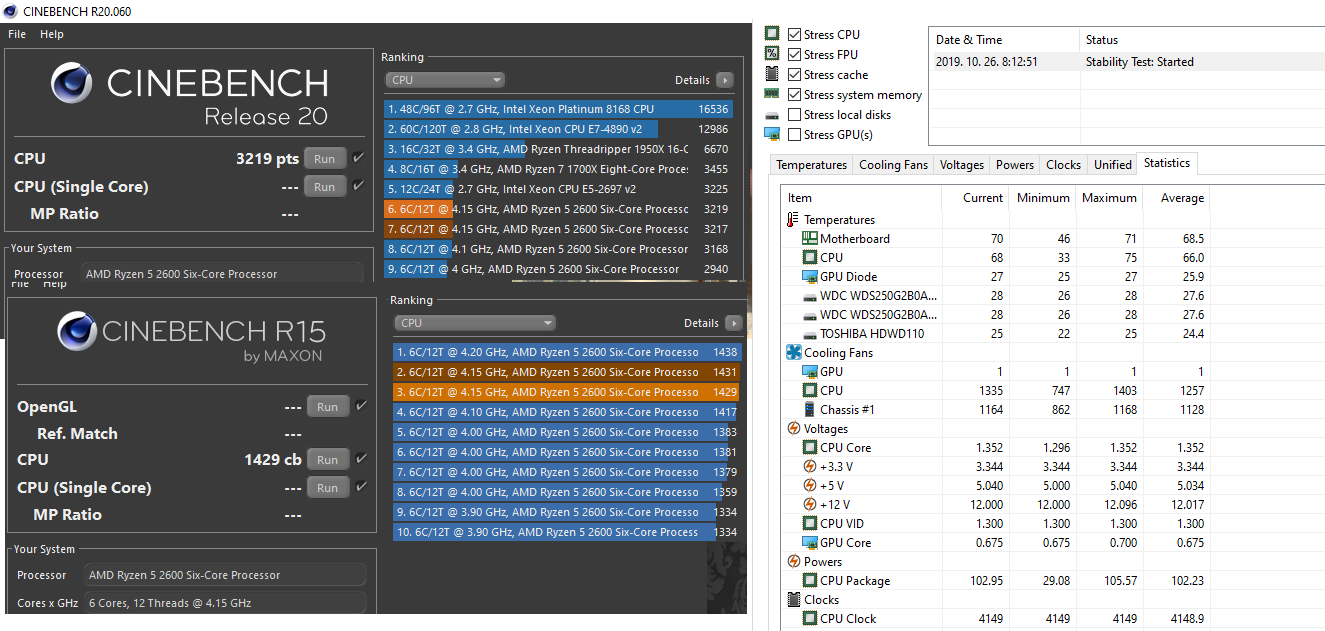Screen dimensions: 1325x631
Task: Click the GPU Core monitor icon
Action: 810,542
